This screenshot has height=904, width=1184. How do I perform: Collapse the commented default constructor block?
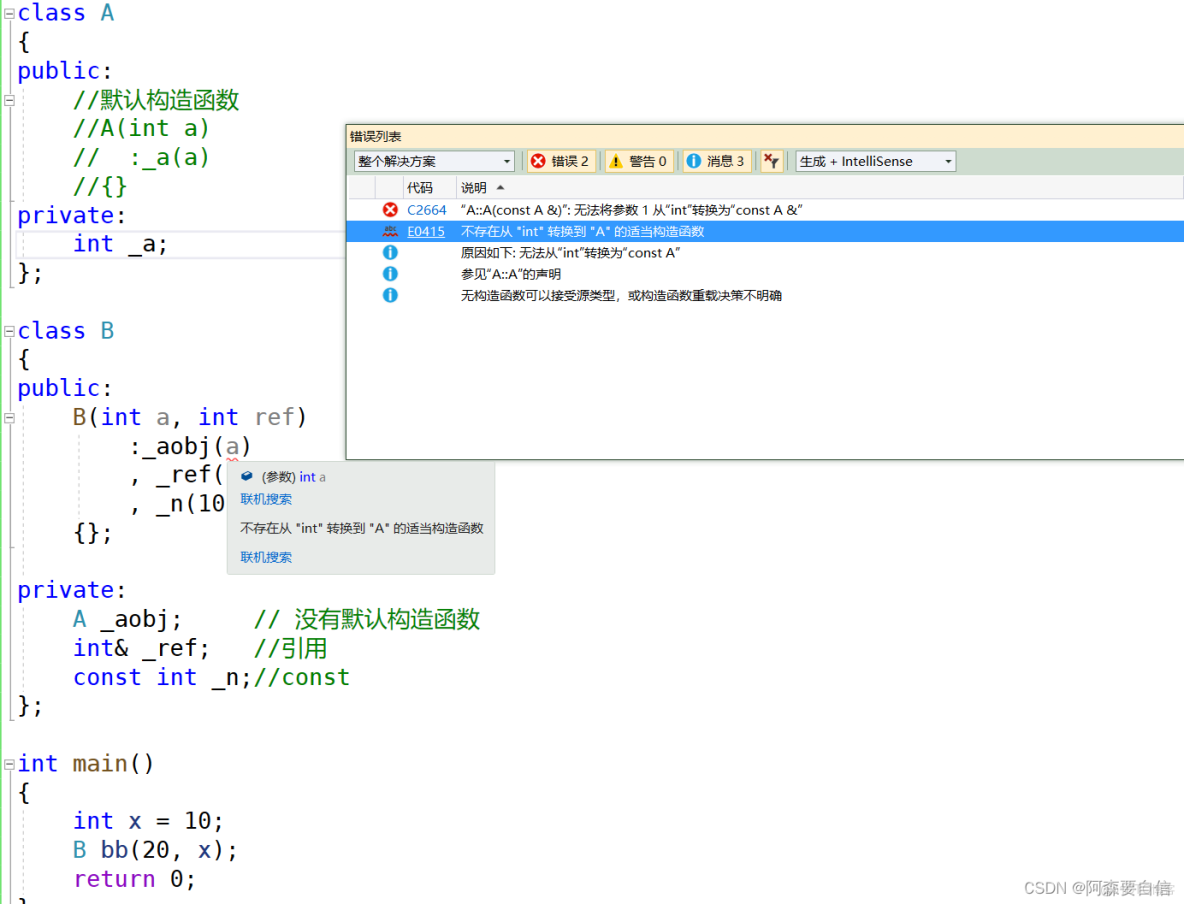9,100
